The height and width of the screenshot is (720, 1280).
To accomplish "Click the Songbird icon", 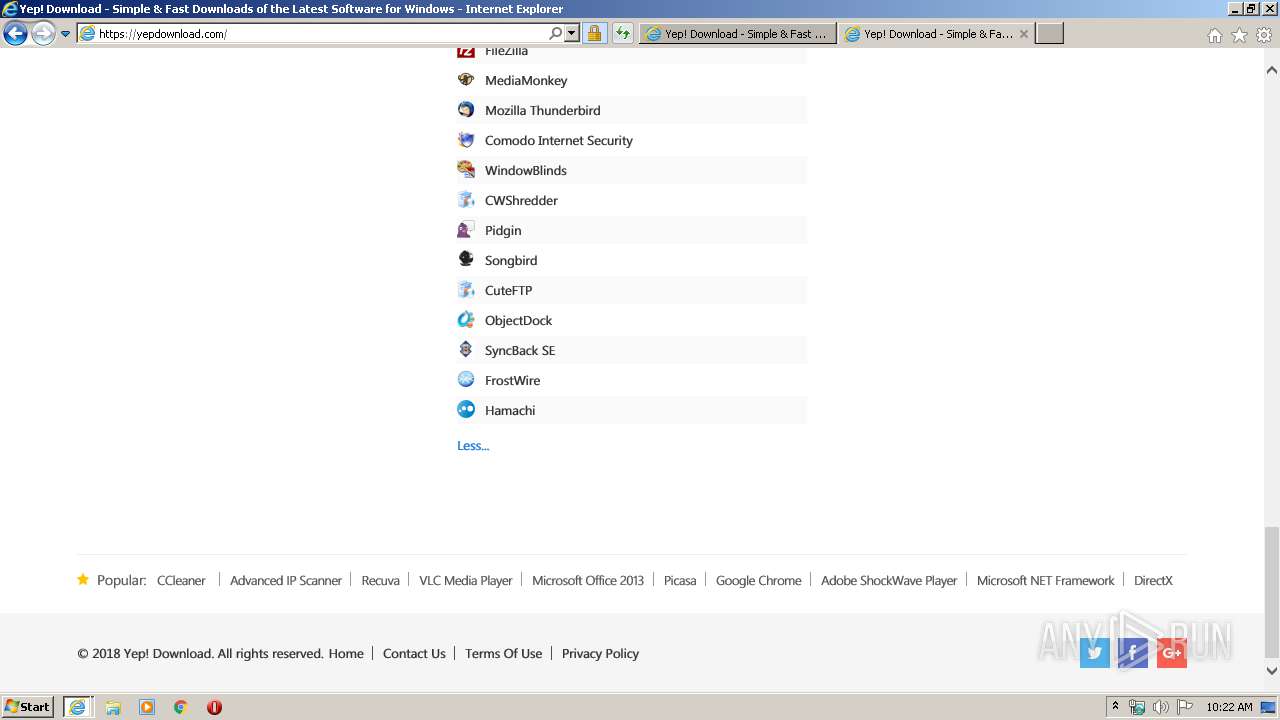I will coord(466,260).
